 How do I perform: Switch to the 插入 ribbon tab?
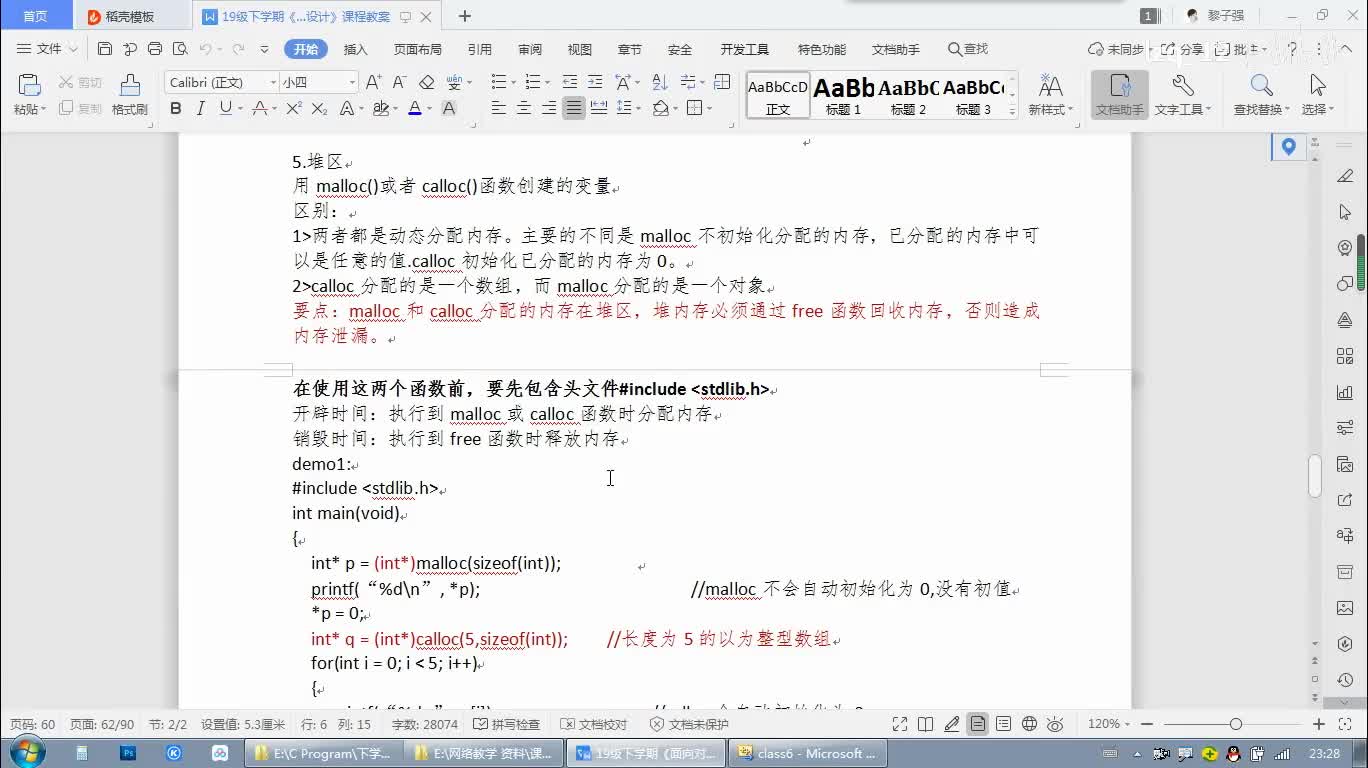click(355, 49)
